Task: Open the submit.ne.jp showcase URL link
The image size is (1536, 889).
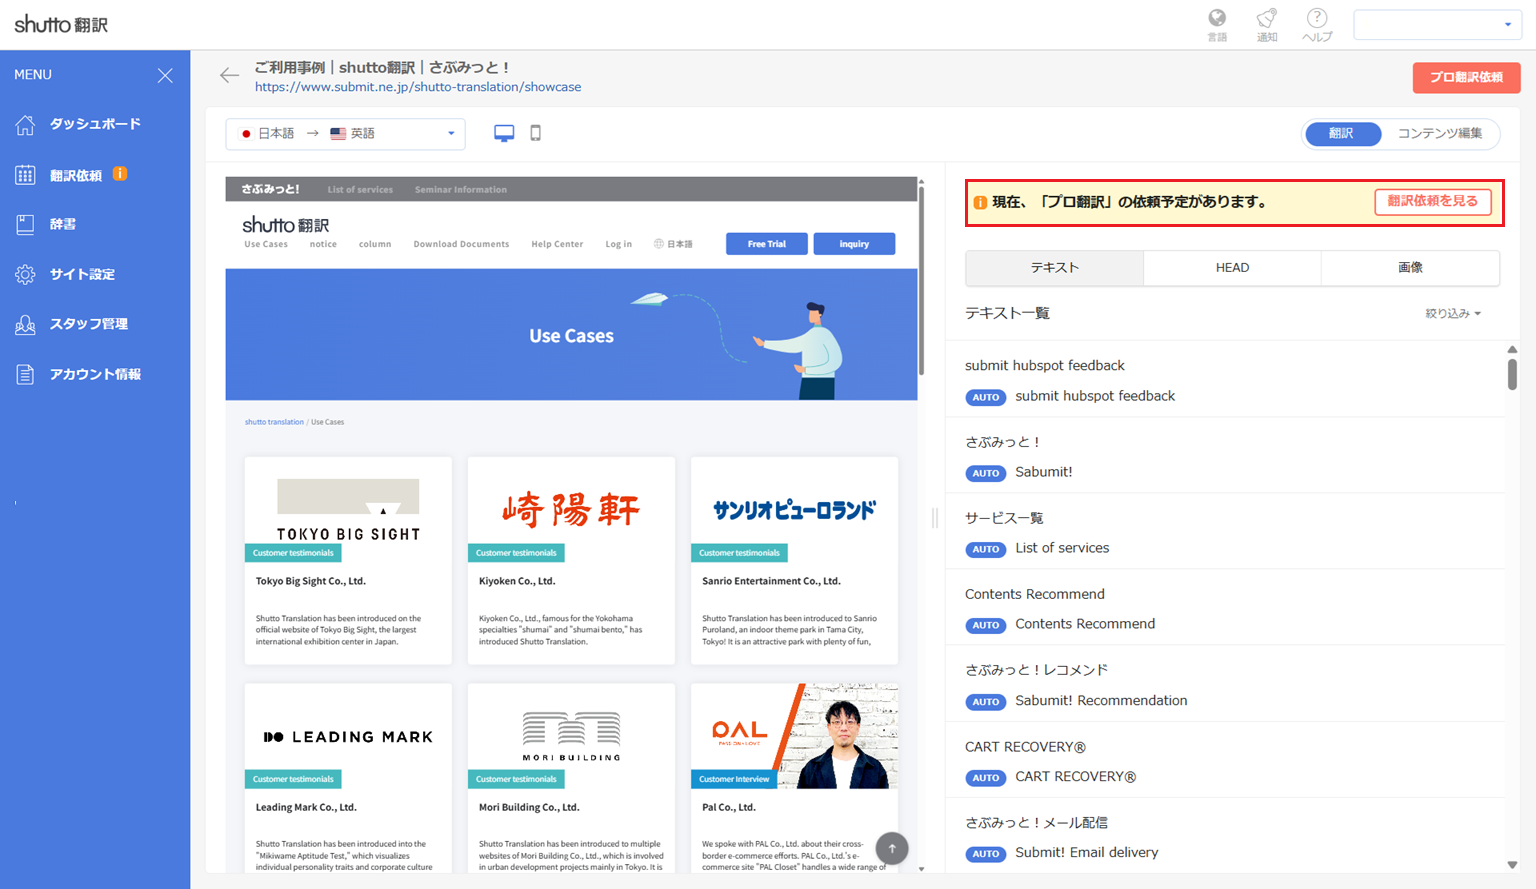Action: [x=418, y=87]
